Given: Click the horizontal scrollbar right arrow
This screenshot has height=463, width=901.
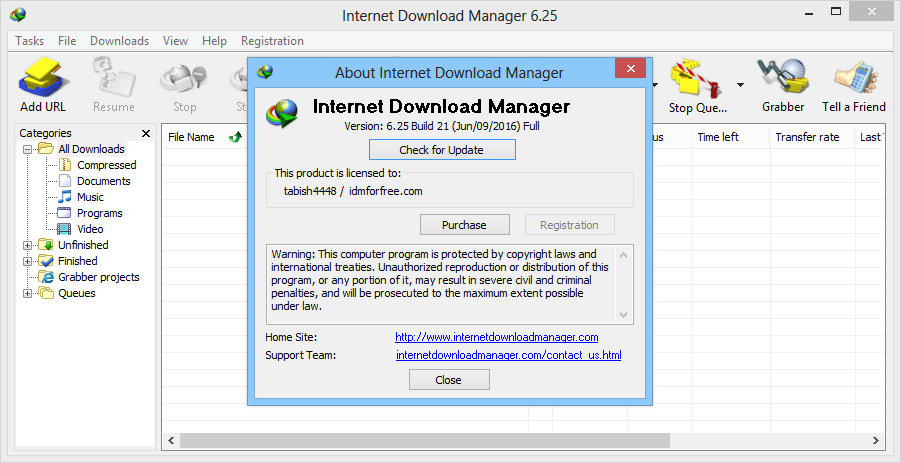Looking at the screenshot, I should pos(875,441).
